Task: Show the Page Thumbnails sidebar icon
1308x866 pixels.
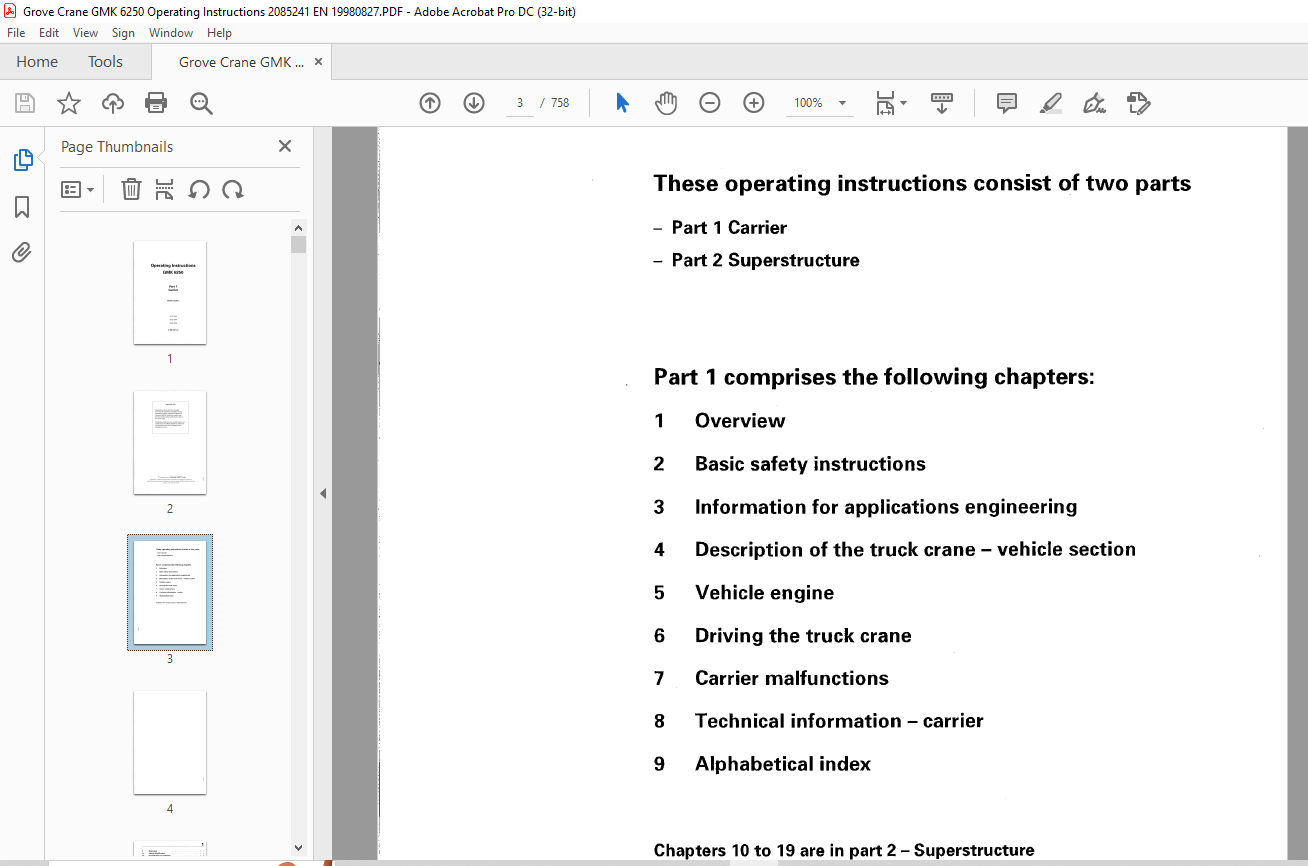Action: tap(22, 159)
